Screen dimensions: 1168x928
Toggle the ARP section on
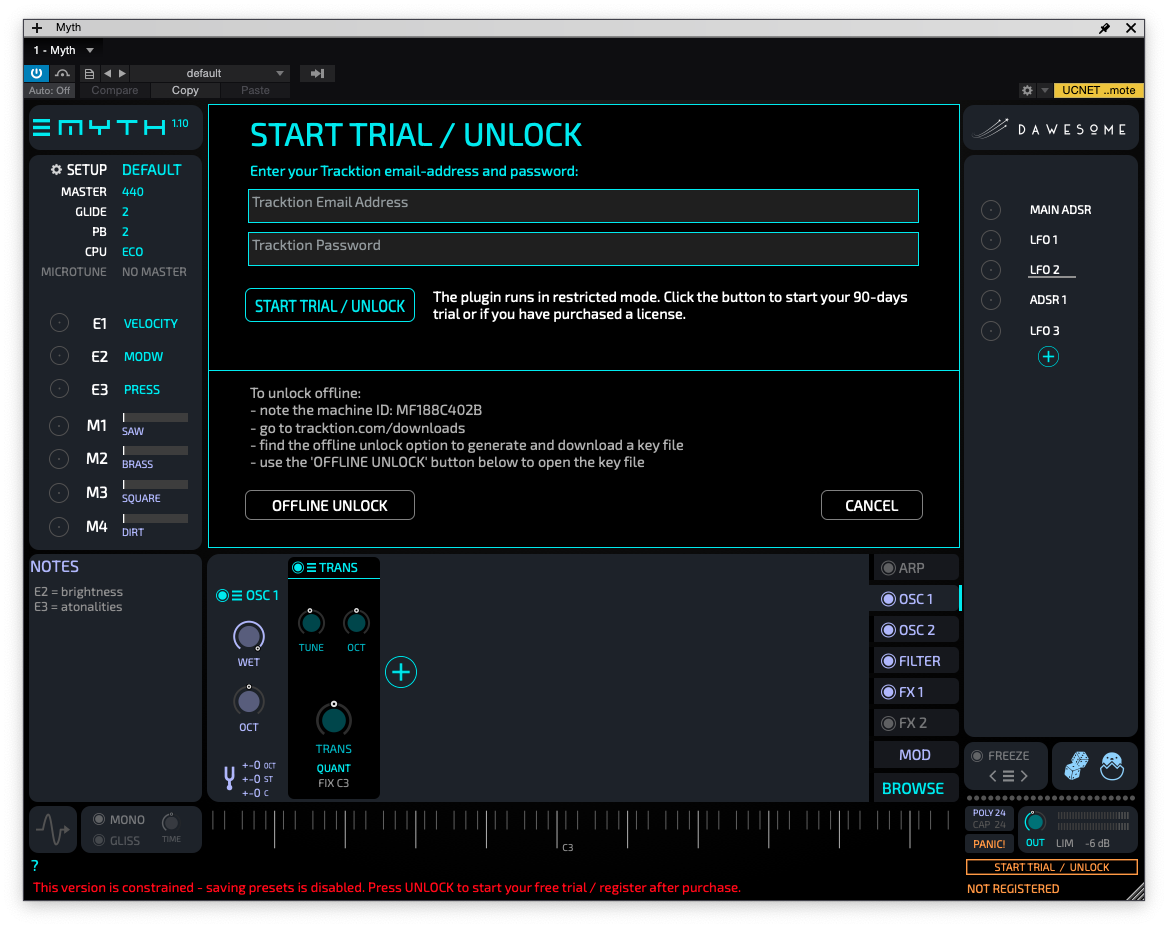click(888, 568)
